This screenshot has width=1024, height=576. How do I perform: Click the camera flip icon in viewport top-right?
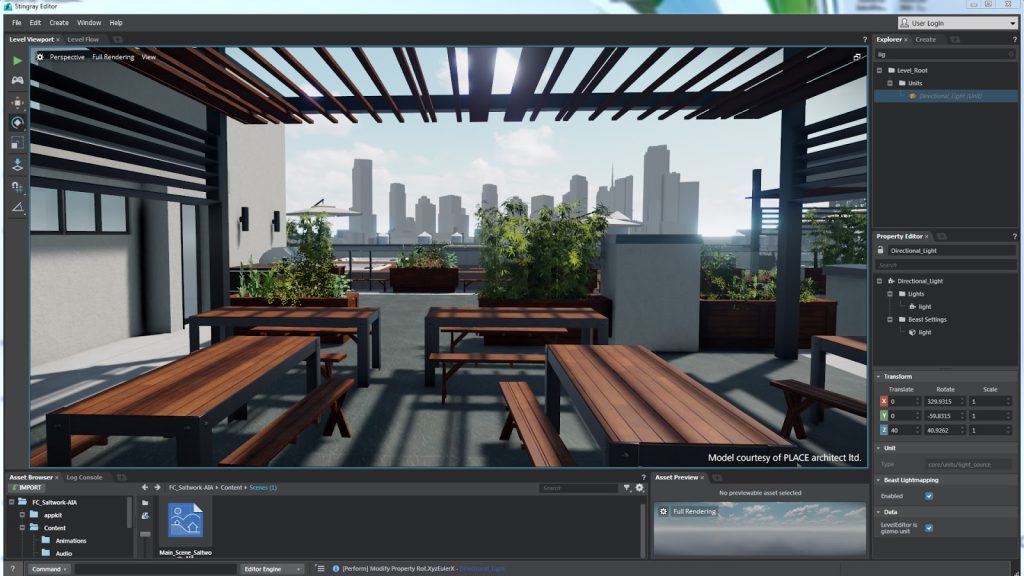tap(855, 59)
